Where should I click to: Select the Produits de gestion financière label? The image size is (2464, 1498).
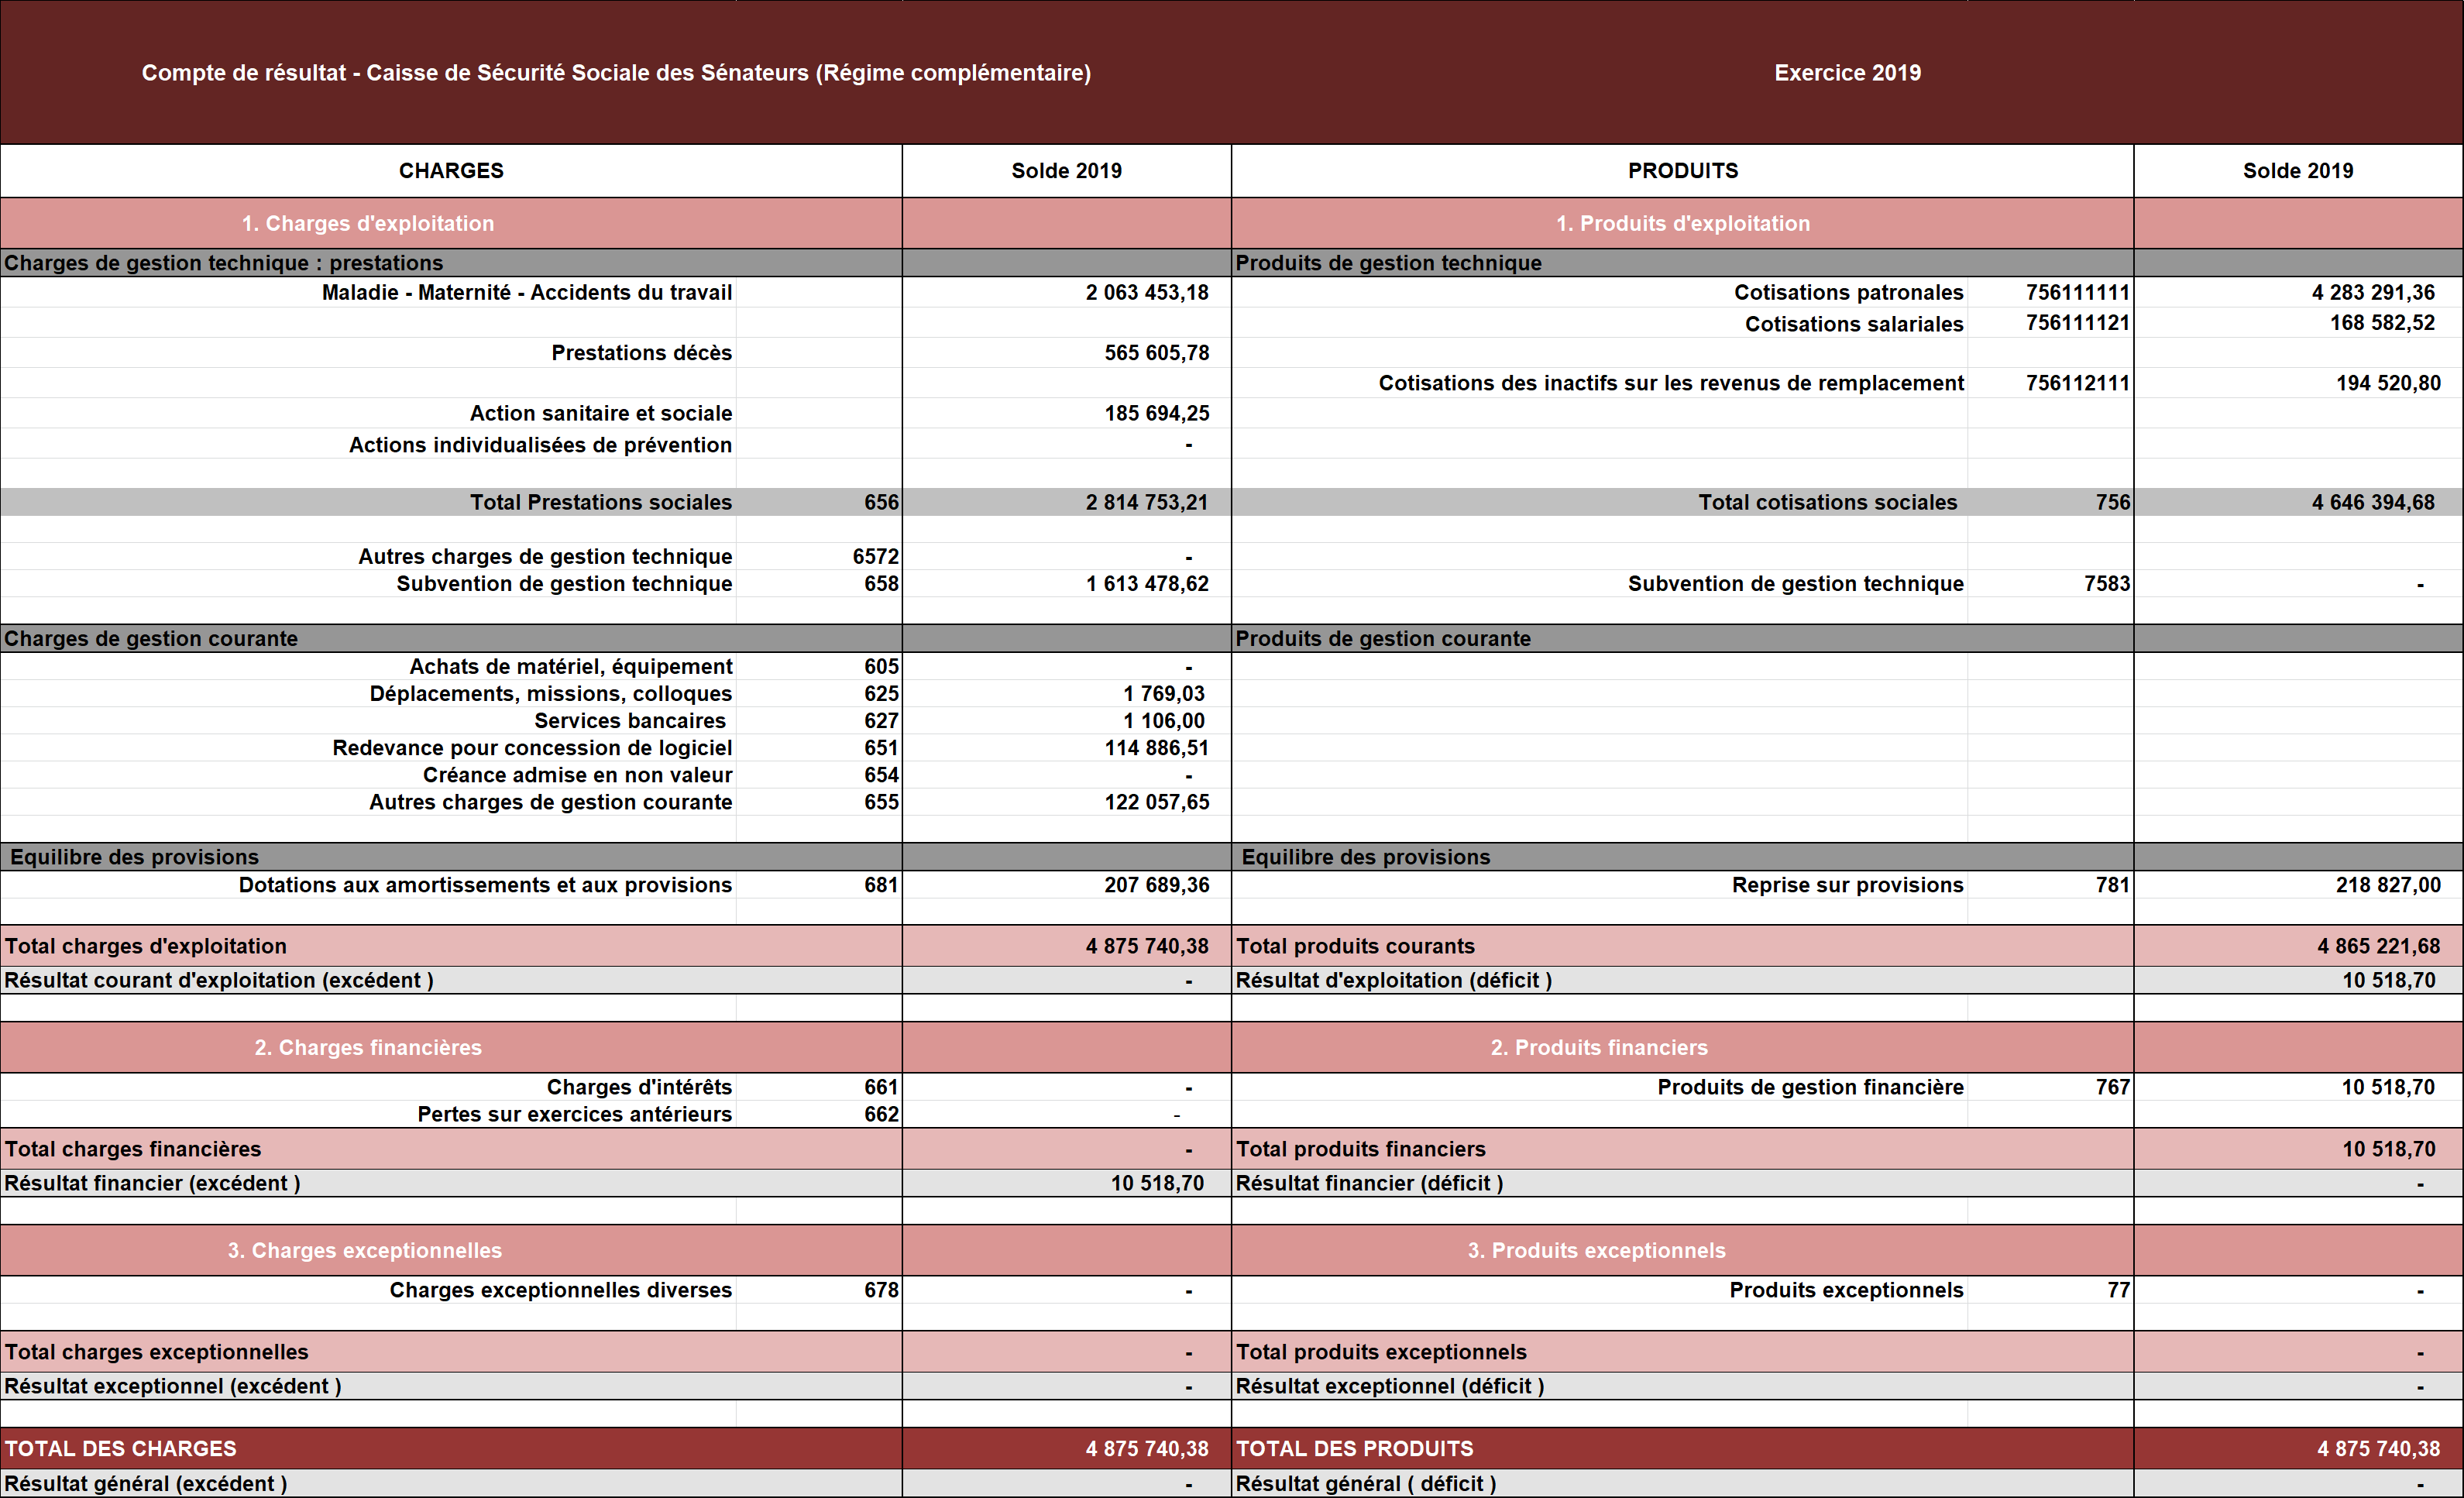coord(1809,1087)
